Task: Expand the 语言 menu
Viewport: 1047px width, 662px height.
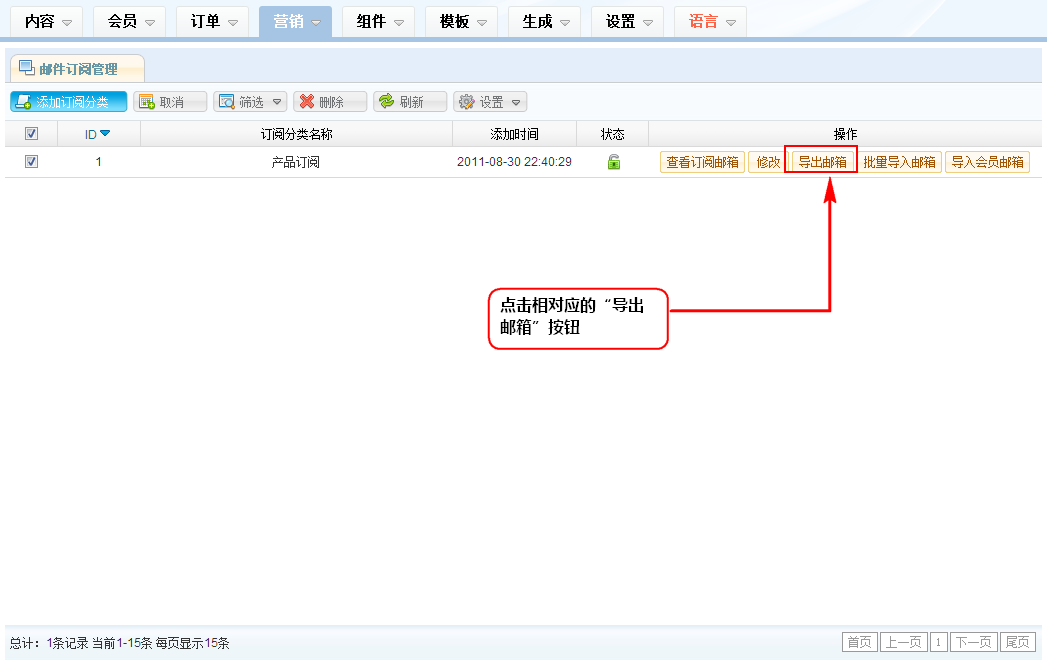Action: [710, 21]
